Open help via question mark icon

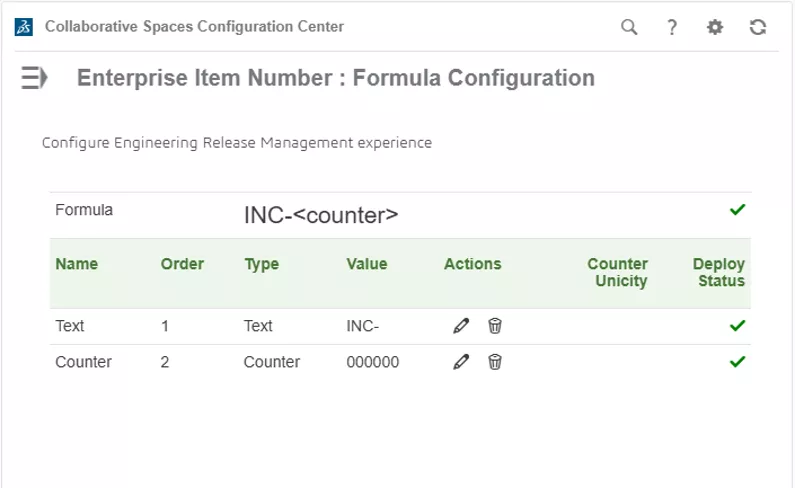point(672,27)
